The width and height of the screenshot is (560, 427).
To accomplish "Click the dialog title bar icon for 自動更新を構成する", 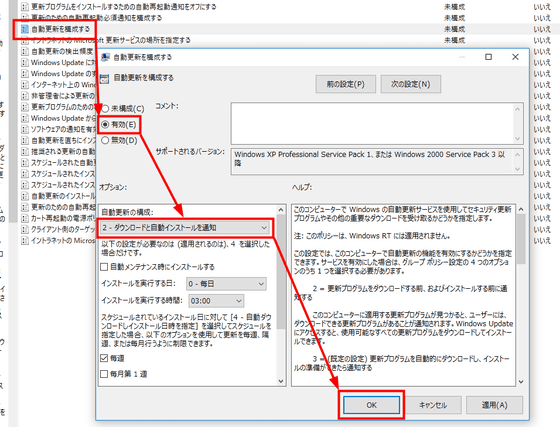I will pos(105,57).
